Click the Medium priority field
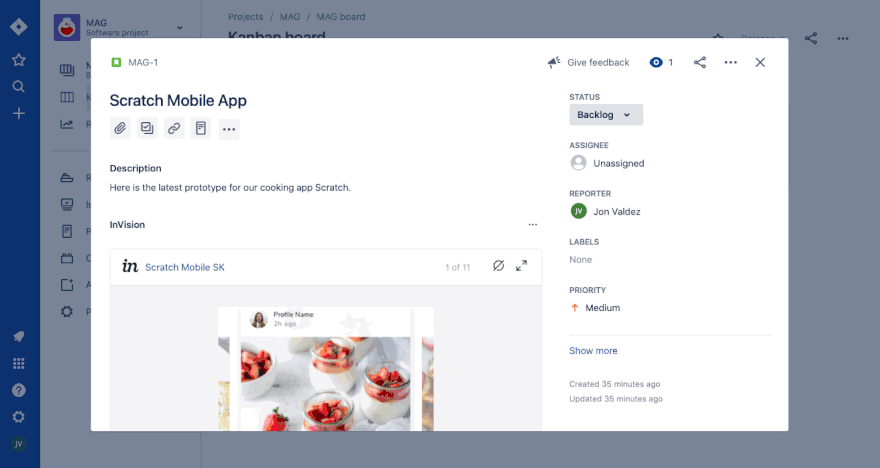Viewport: 880px width, 468px height. pos(595,308)
